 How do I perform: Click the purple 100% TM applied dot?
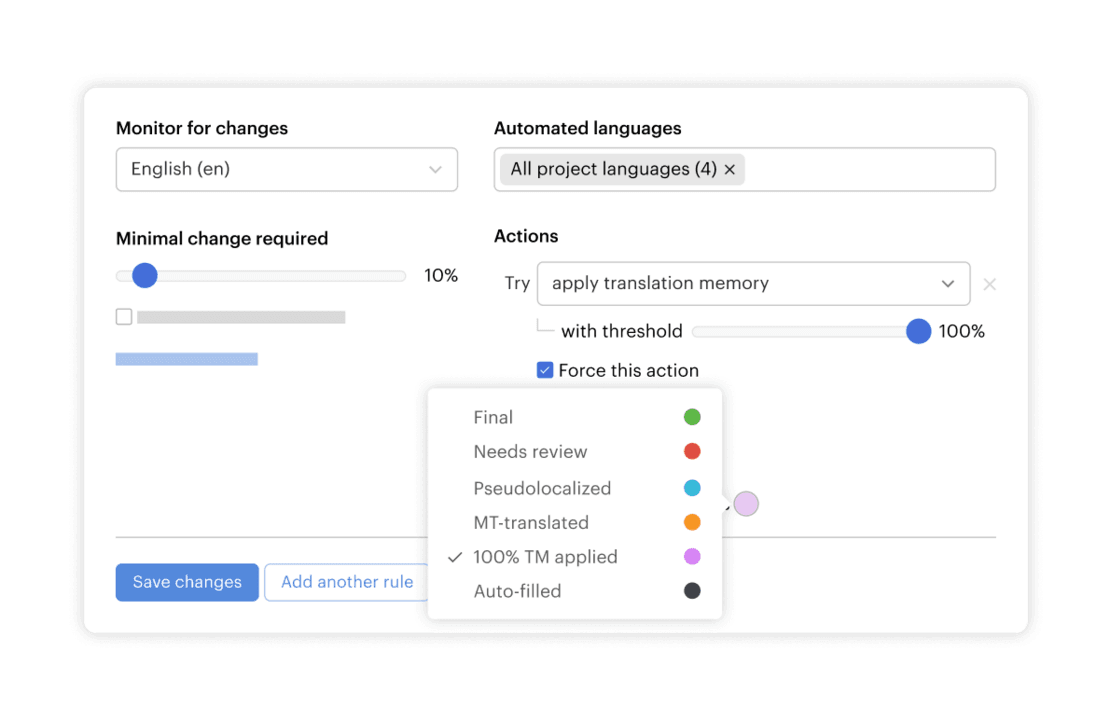[x=692, y=557]
